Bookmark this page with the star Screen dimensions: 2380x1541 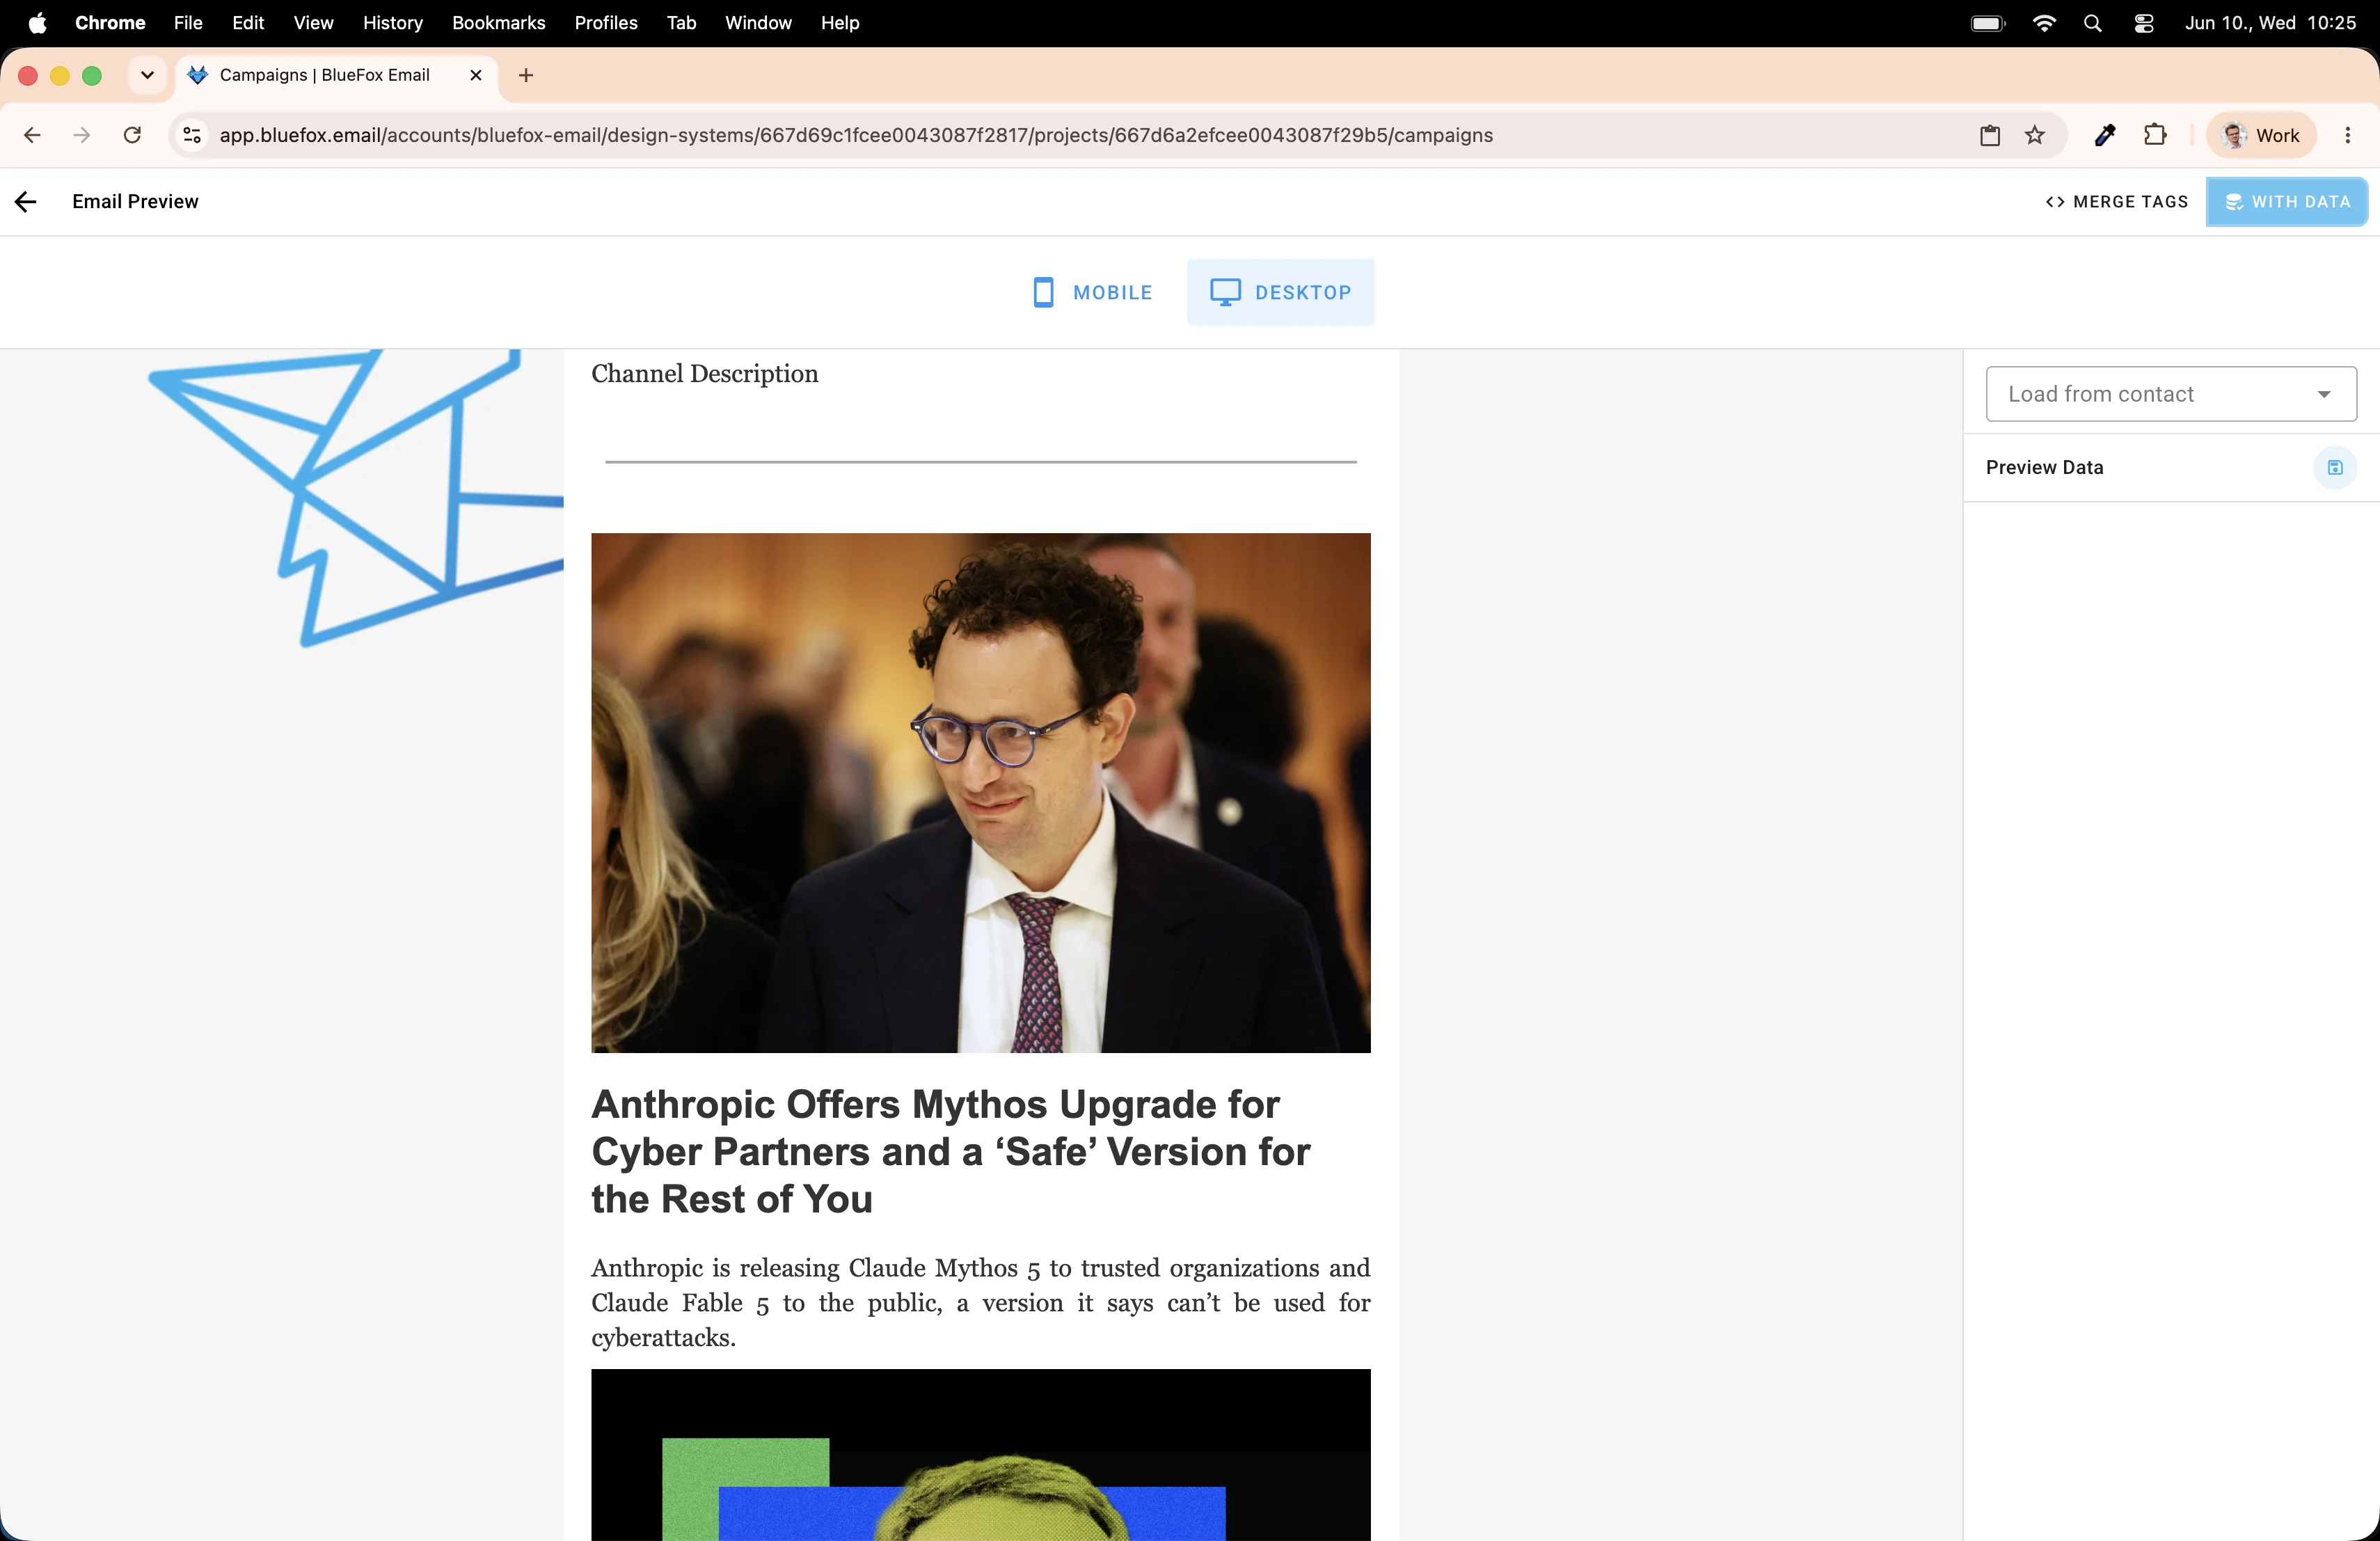(x=2034, y=135)
